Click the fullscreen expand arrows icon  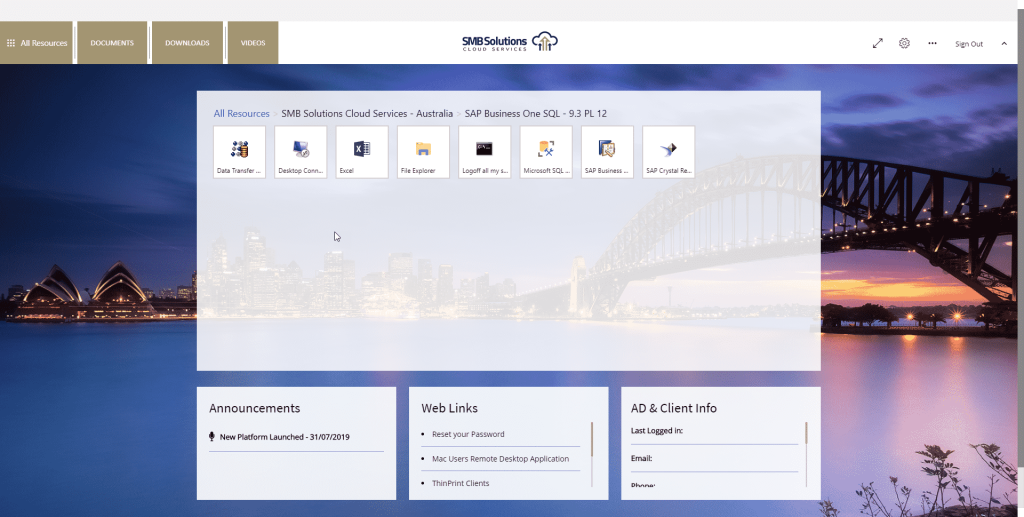(878, 43)
